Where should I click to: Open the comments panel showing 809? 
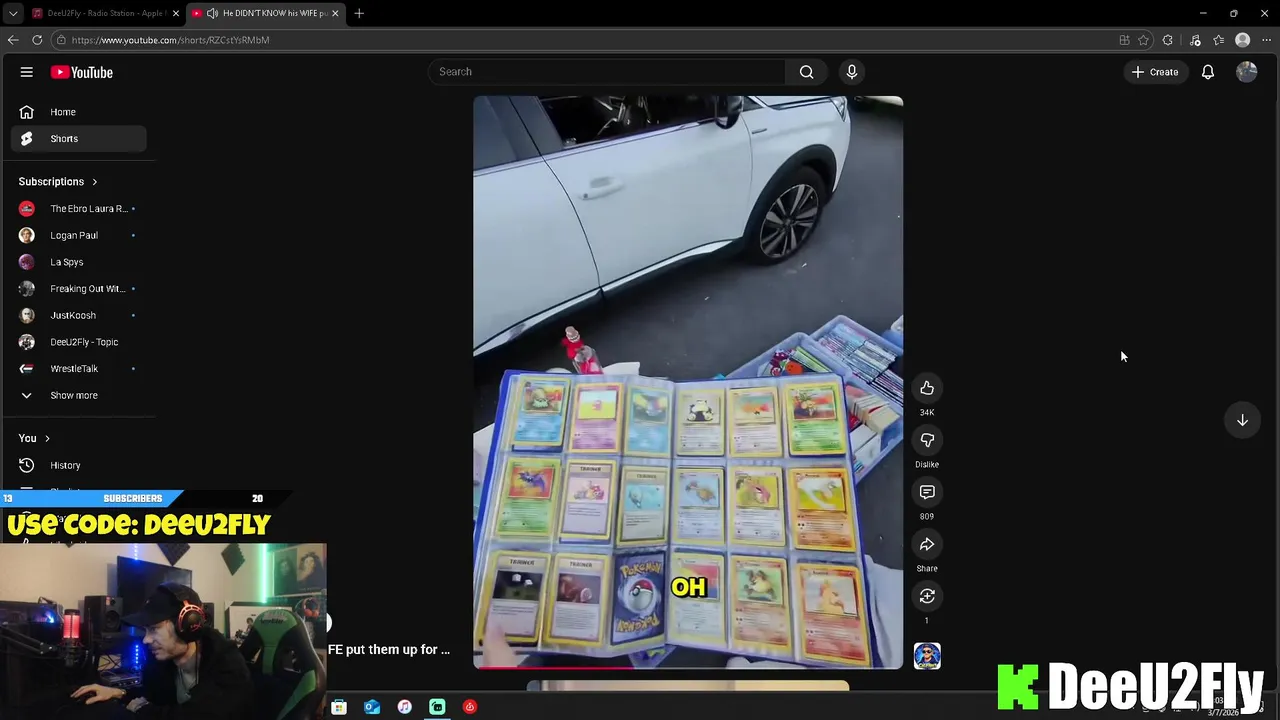(927, 492)
